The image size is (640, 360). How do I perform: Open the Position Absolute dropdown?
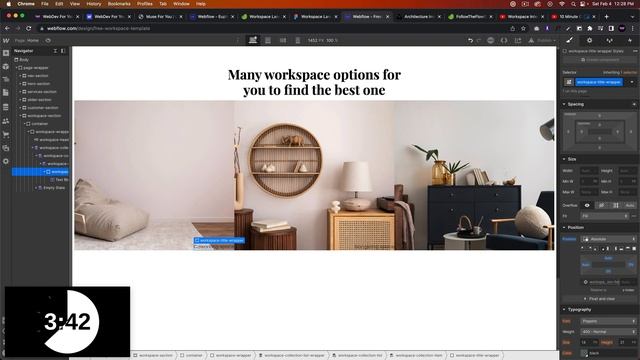609,239
